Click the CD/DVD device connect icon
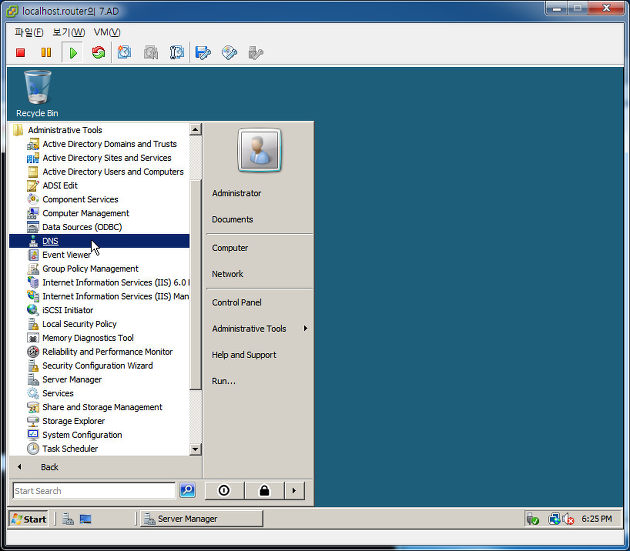 tap(229, 53)
